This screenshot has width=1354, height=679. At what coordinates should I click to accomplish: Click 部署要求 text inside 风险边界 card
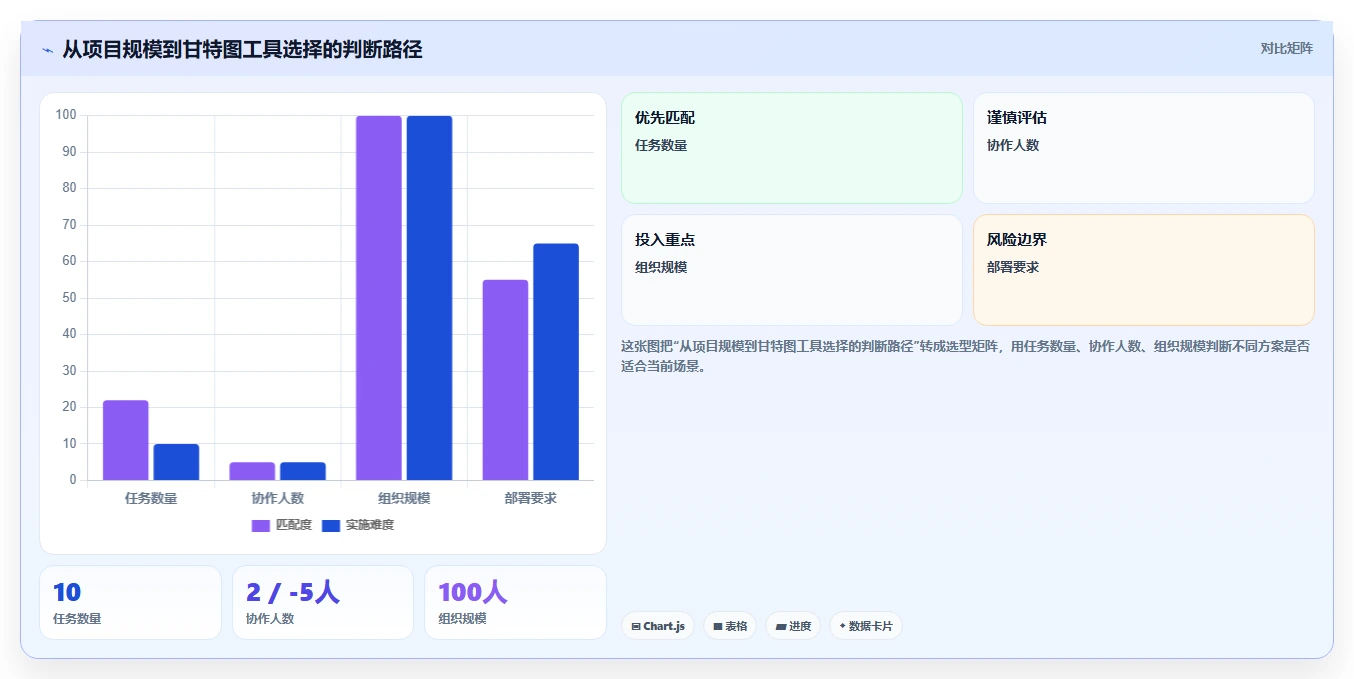coord(1013,267)
